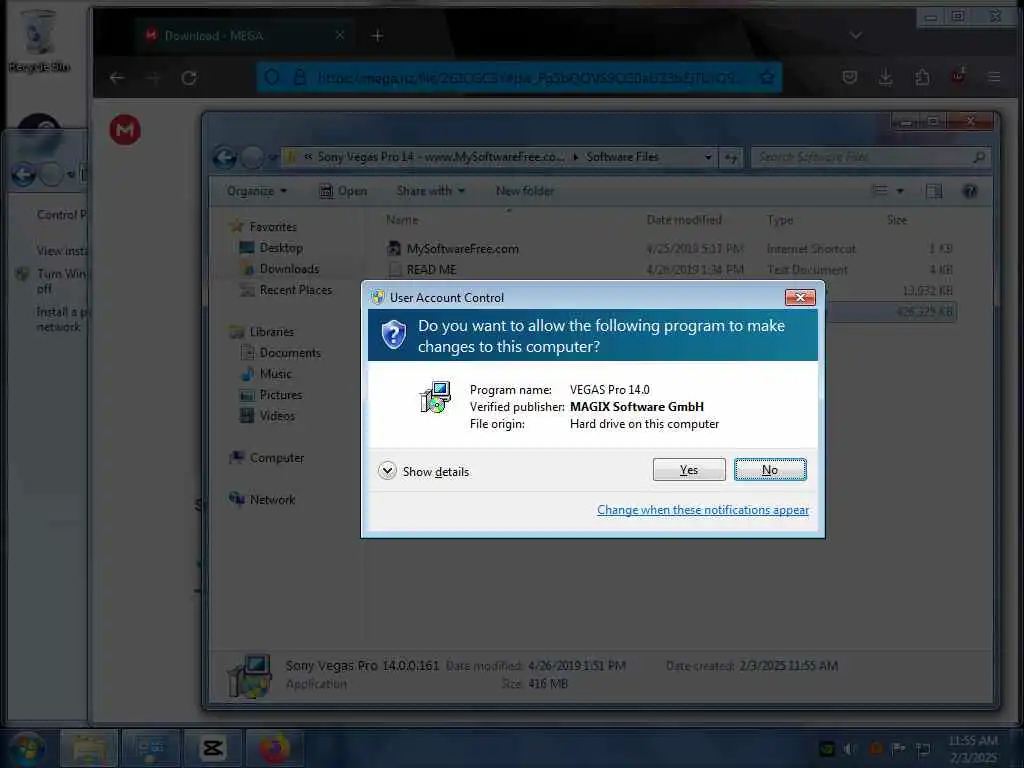Sort by the Size column header
Viewport: 1024px width, 768px height.
[x=897, y=220]
